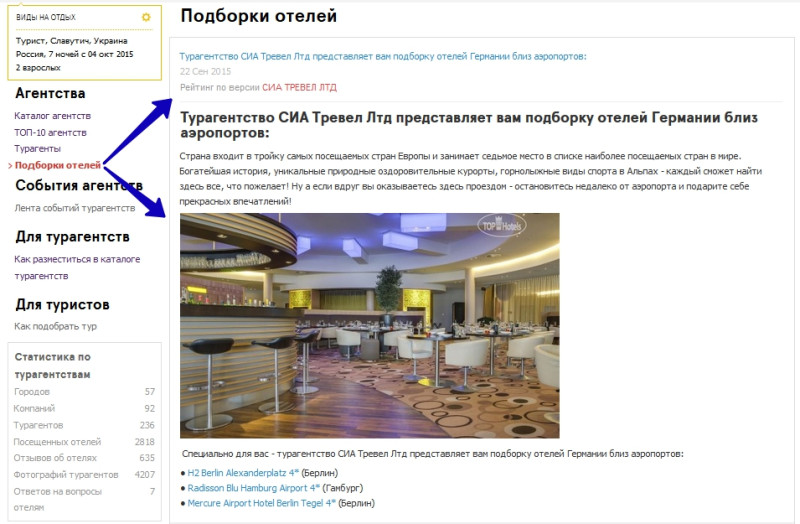The height and width of the screenshot is (524, 800).
Task: Click the Городов statistics row
Action: (x=84, y=392)
